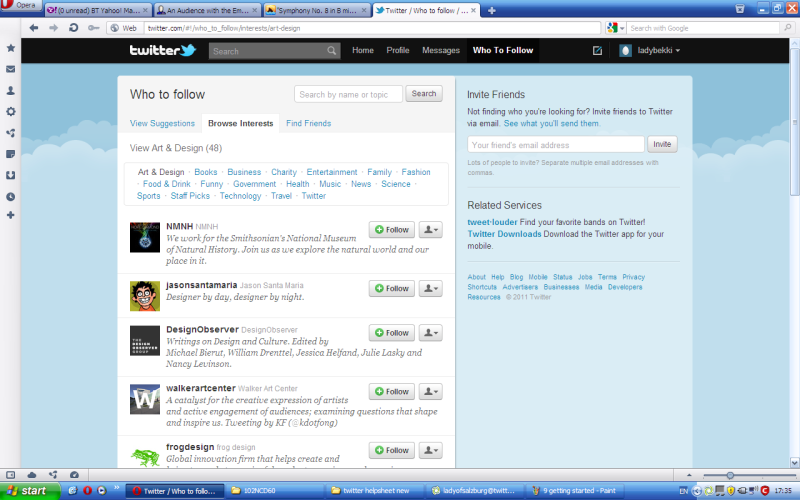800x500 pixels.
Task: Open the user actions dropdown for NMNH
Action: tap(431, 230)
